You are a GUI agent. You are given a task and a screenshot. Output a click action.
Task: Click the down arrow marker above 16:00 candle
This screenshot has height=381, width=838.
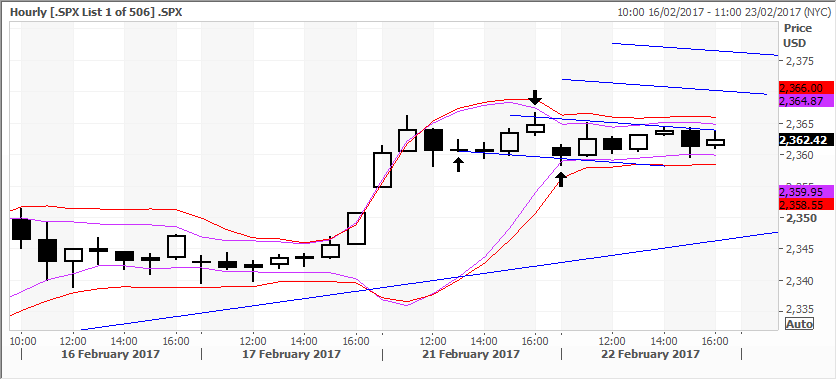point(535,97)
